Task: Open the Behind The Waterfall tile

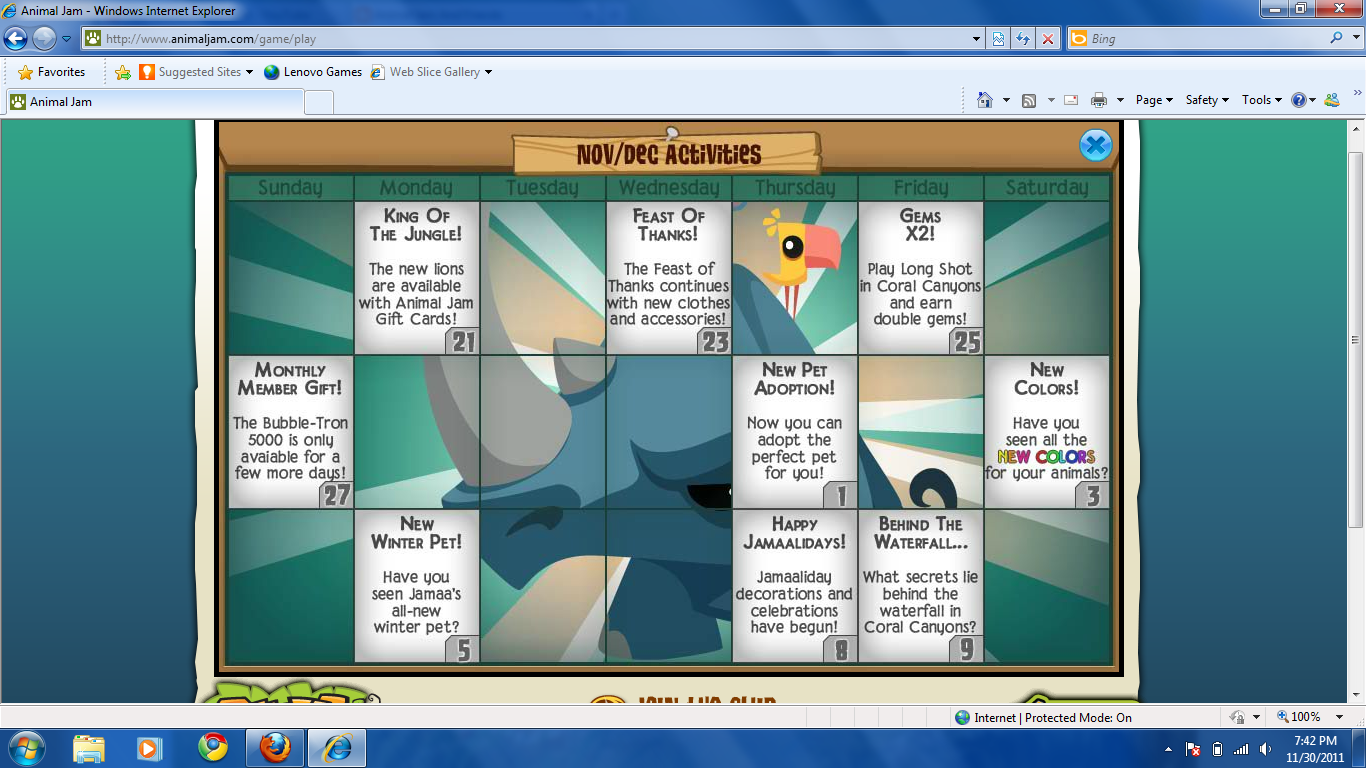Action: pos(921,586)
